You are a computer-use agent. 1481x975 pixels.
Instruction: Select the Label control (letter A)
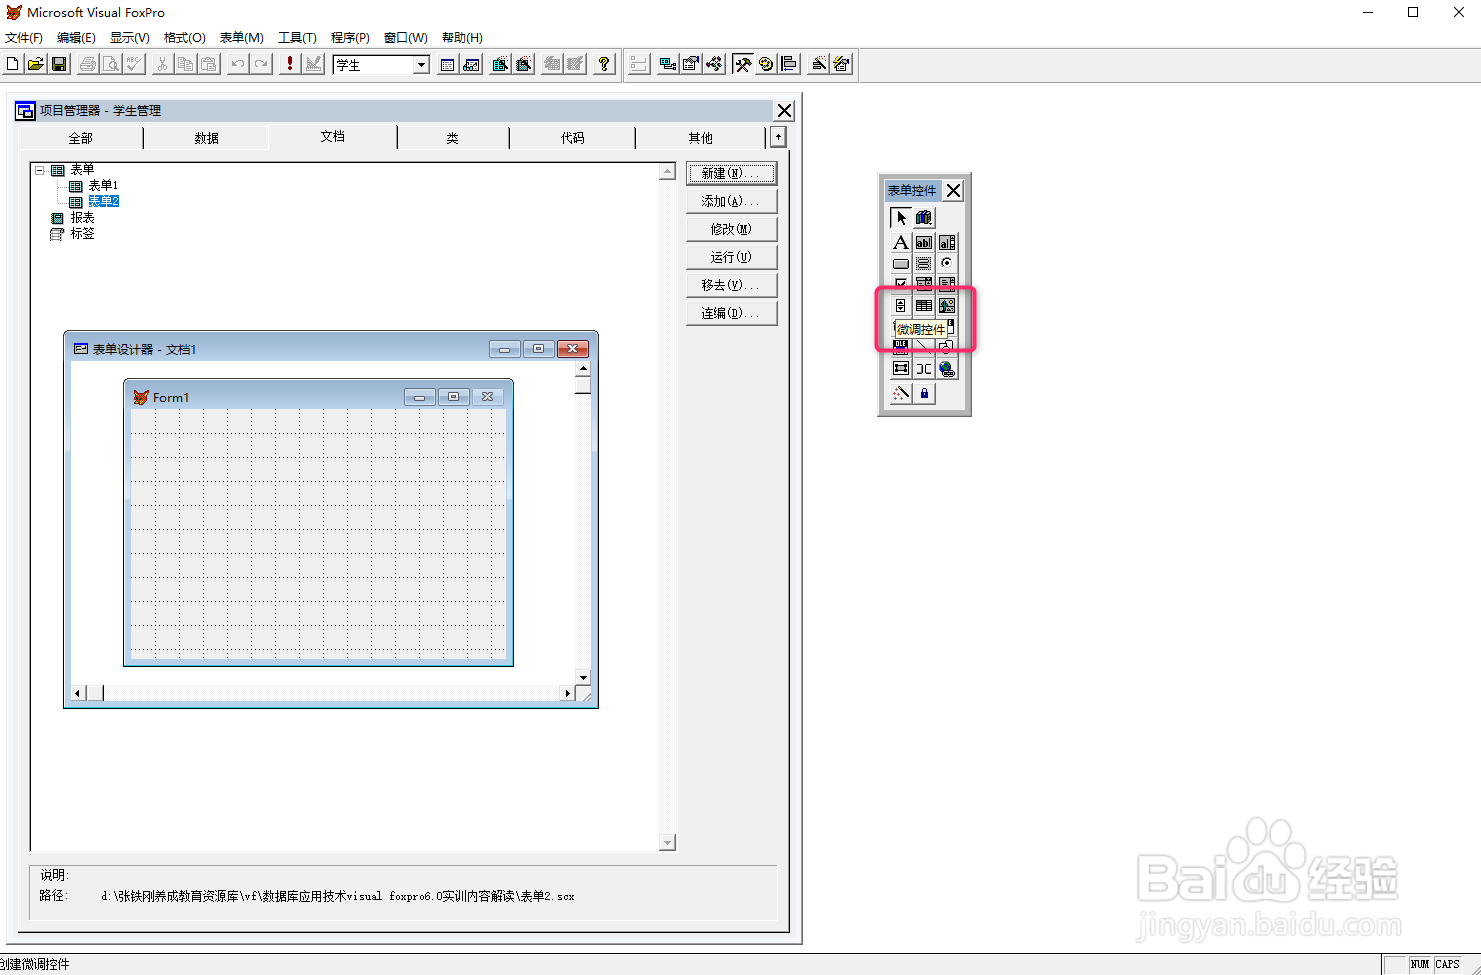tap(901, 242)
